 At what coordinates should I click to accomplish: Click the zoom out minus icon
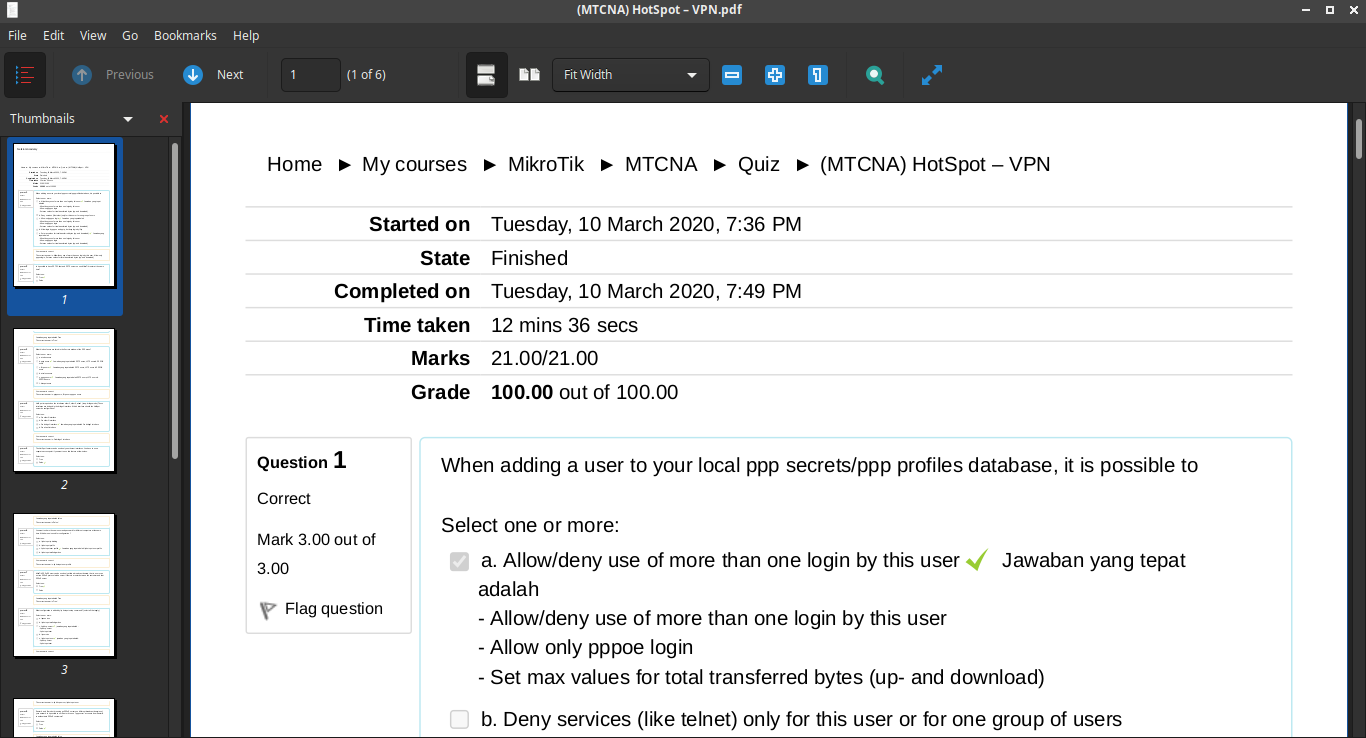coord(732,75)
